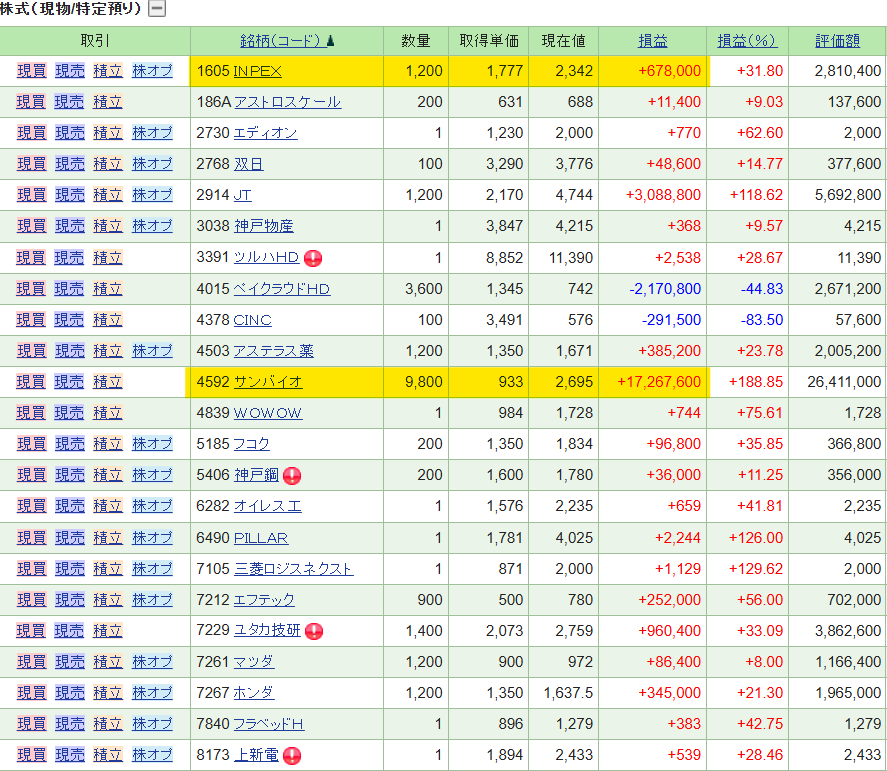Open the 双日 stock link

pyautogui.click(x=248, y=164)
